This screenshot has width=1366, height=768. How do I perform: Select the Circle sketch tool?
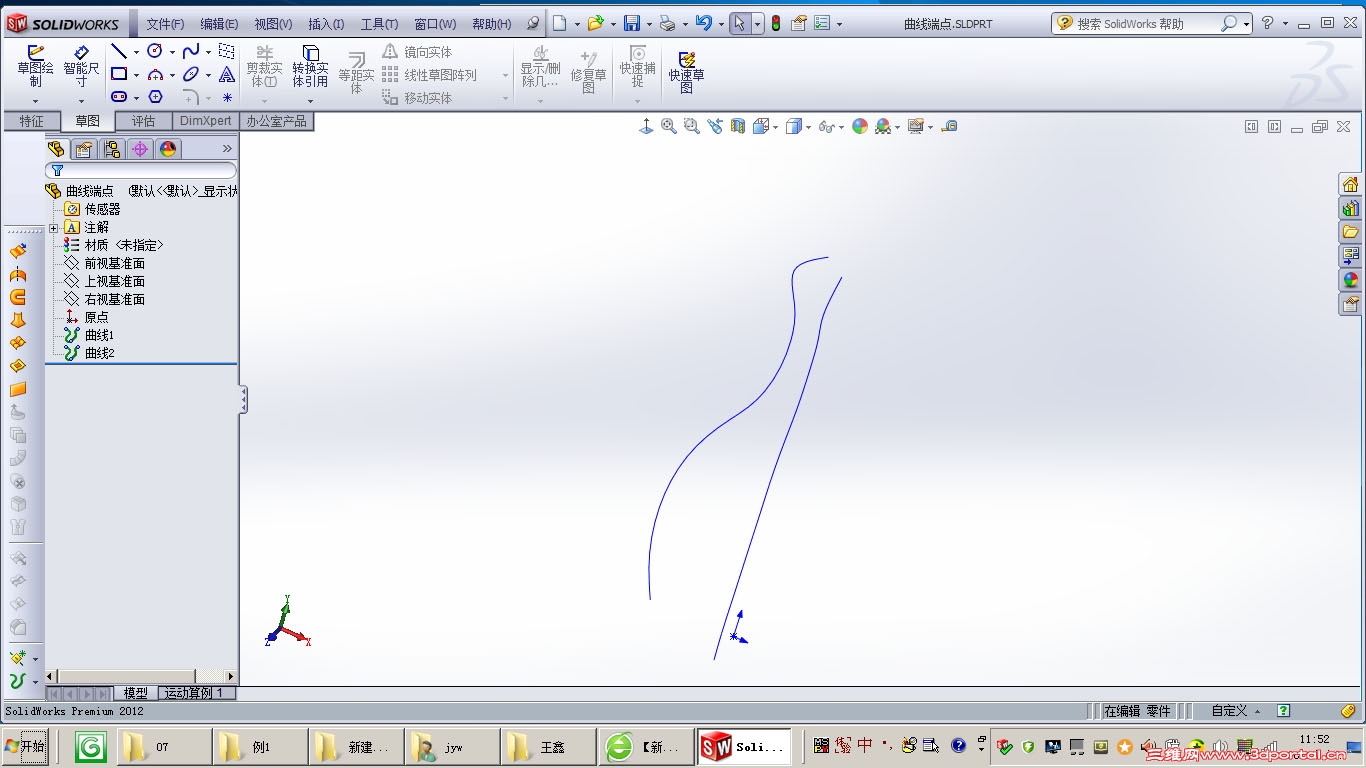[155, 51]
